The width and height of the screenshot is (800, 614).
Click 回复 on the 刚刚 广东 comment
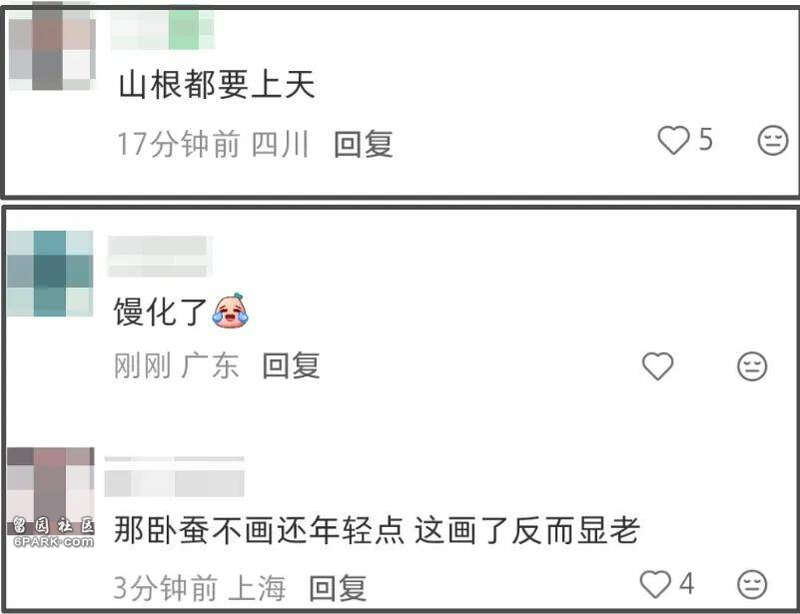pos(291,366)
